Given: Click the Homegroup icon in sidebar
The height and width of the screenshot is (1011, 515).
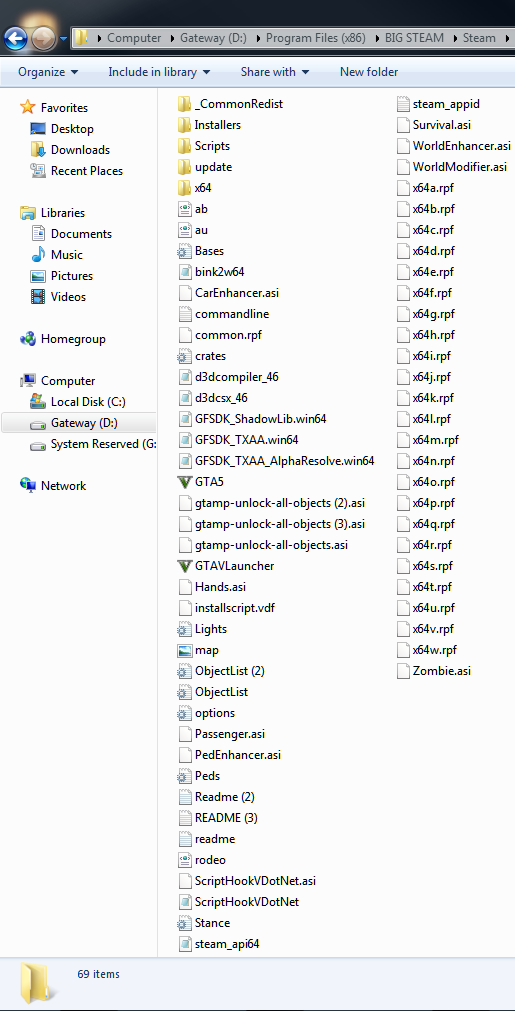Looking at the screenshot, I should pos(28,339).
